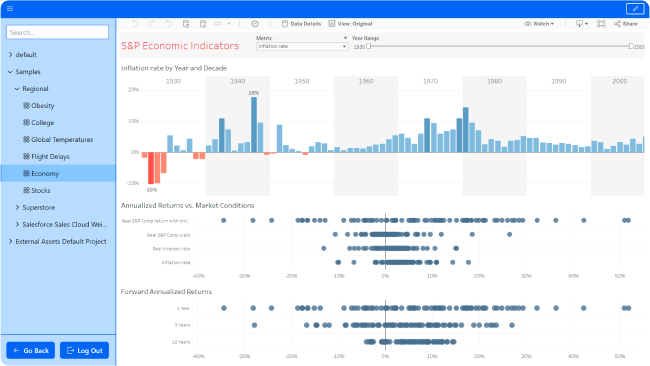Open the hamburger menu icon

click(10, 8)
